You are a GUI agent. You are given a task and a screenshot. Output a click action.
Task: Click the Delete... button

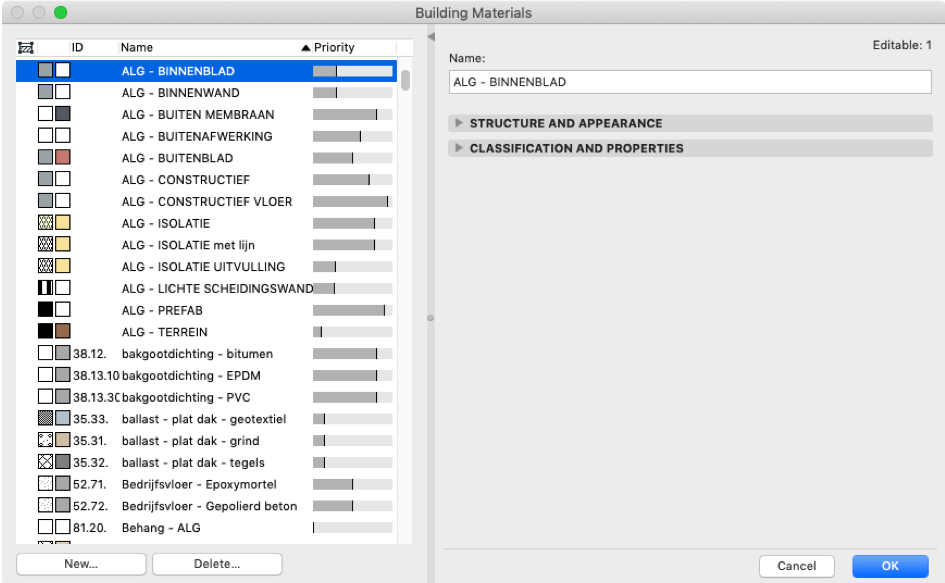[x=217, y=564]
